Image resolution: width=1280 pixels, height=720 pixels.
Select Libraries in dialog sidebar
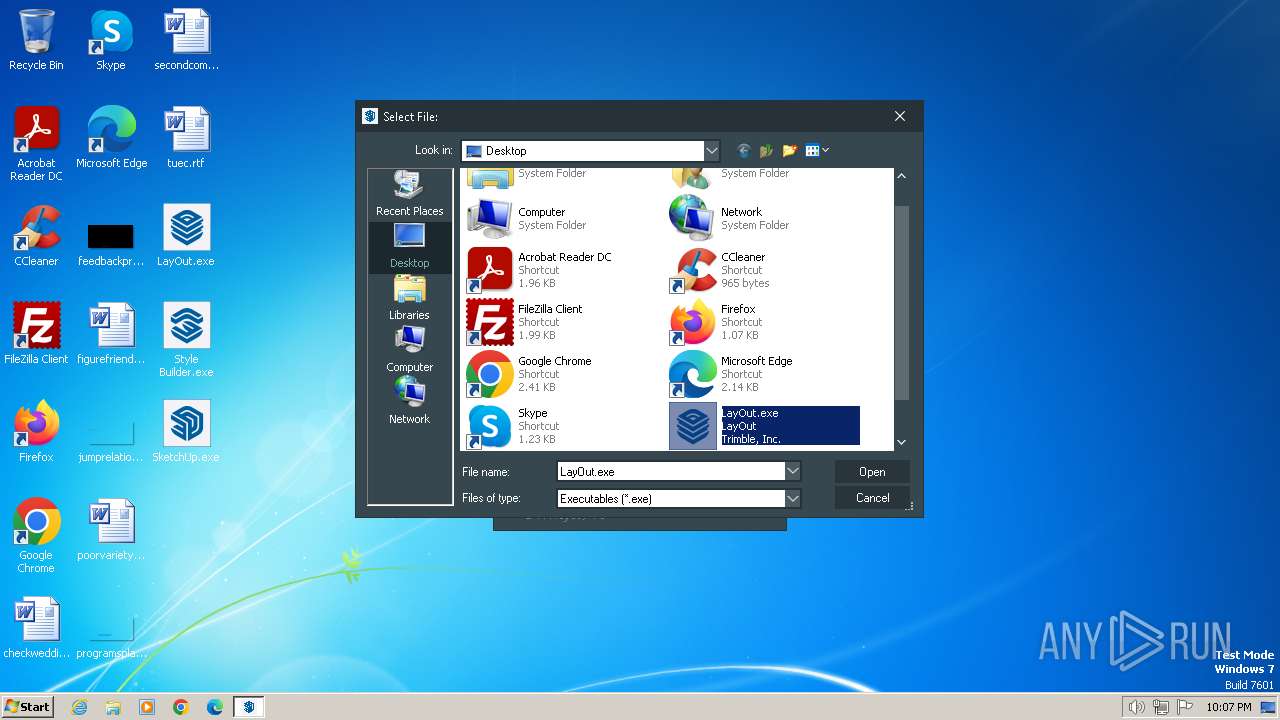point(409,298)
